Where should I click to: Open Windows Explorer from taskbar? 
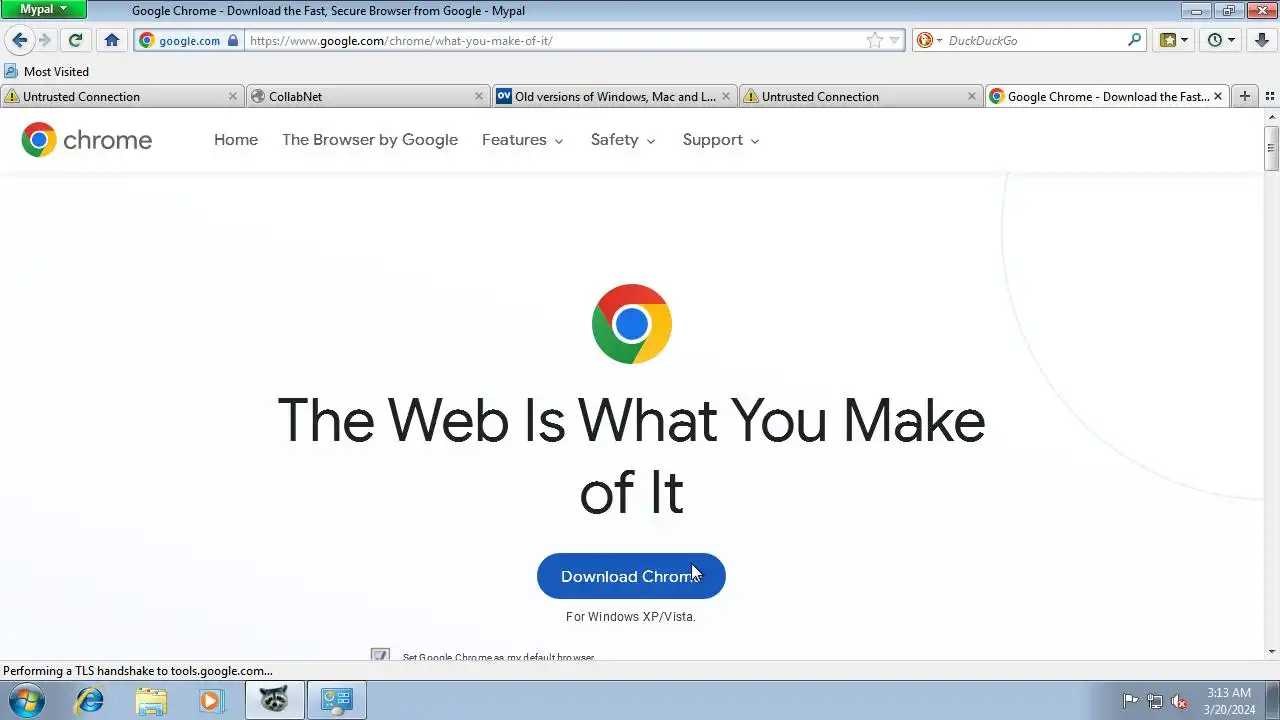click(151, 701)
